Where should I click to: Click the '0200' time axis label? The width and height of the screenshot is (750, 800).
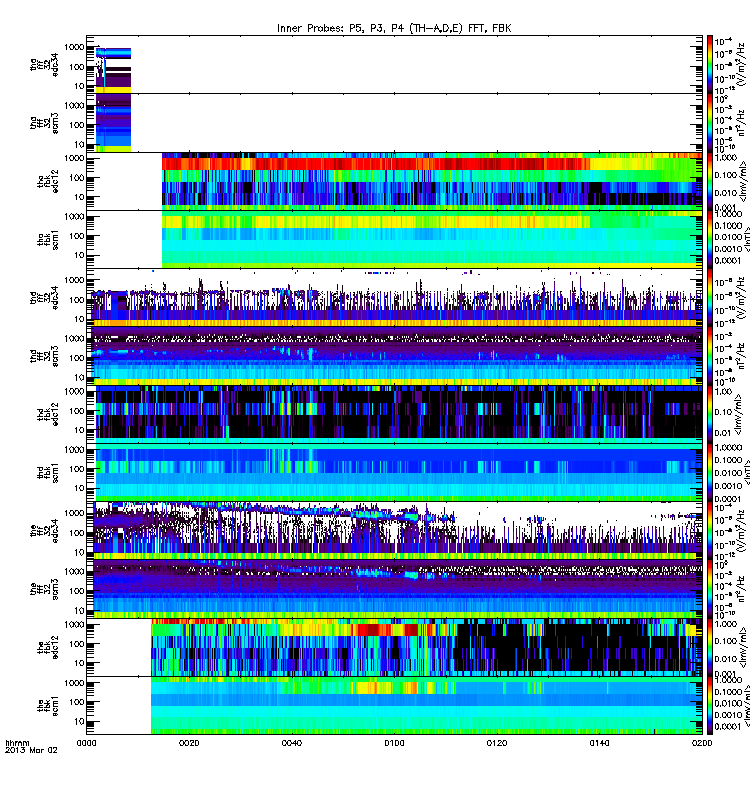coord(702,743)
